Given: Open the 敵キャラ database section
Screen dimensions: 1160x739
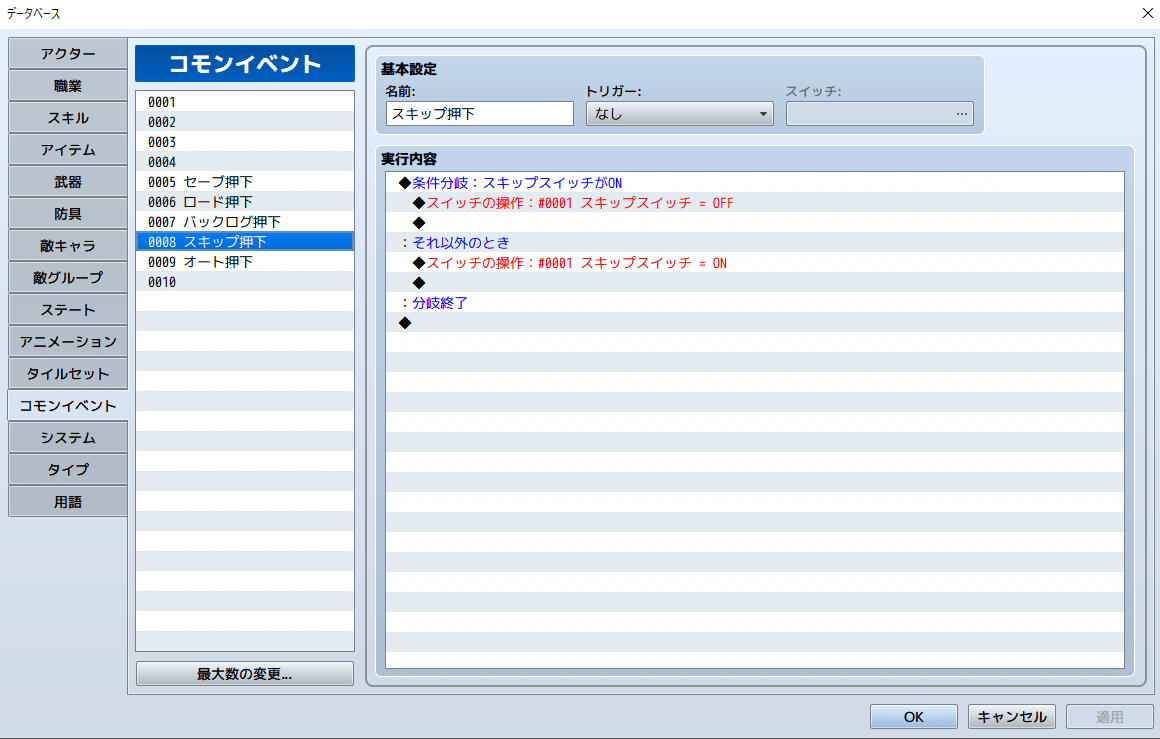Looking at the screenshot, I should click(x=67, y=245).
